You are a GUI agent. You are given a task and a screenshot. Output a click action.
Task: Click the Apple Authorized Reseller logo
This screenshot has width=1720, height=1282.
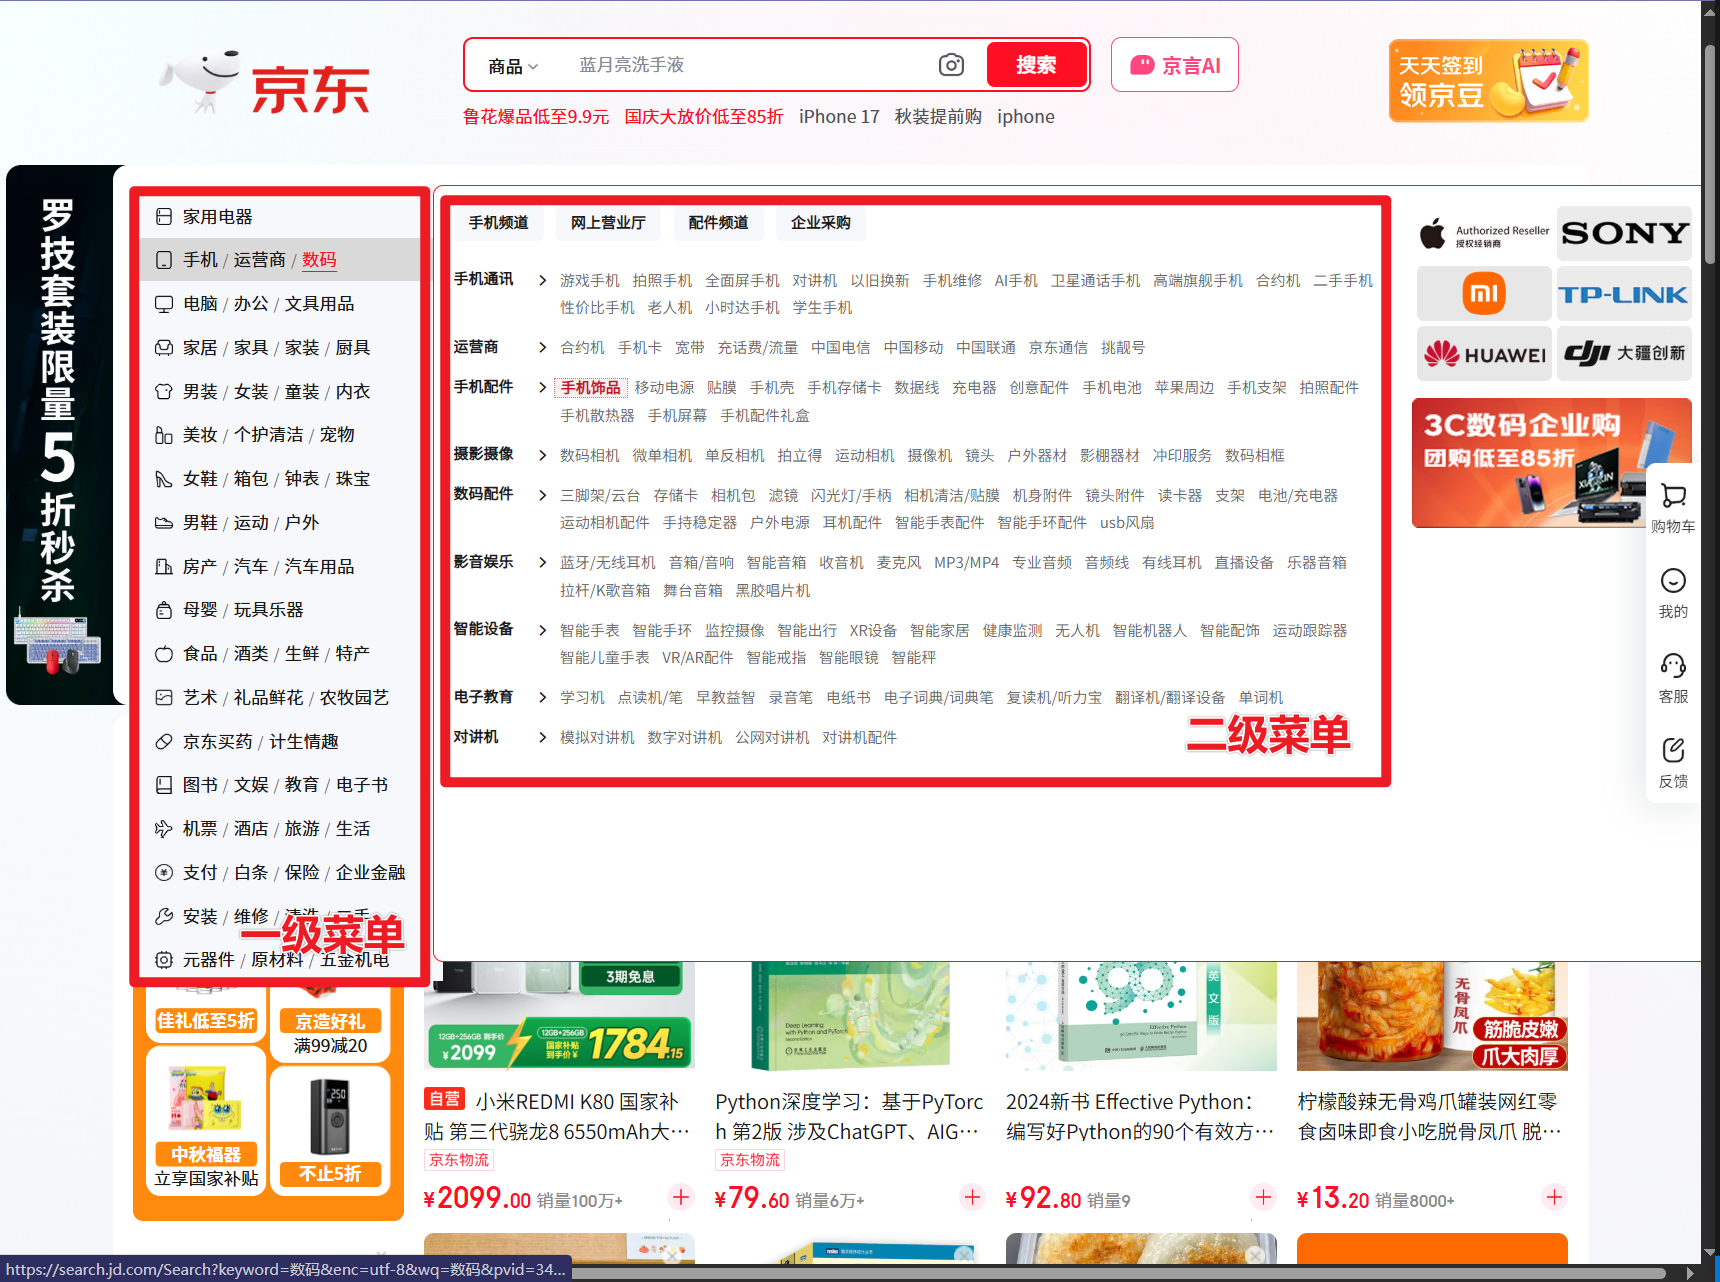click(1484, 234)
